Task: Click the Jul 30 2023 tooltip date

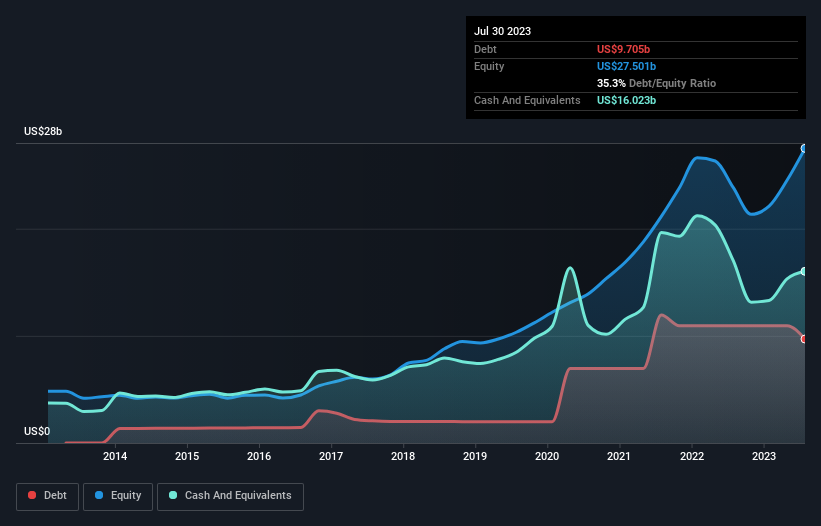Action: 503,31
